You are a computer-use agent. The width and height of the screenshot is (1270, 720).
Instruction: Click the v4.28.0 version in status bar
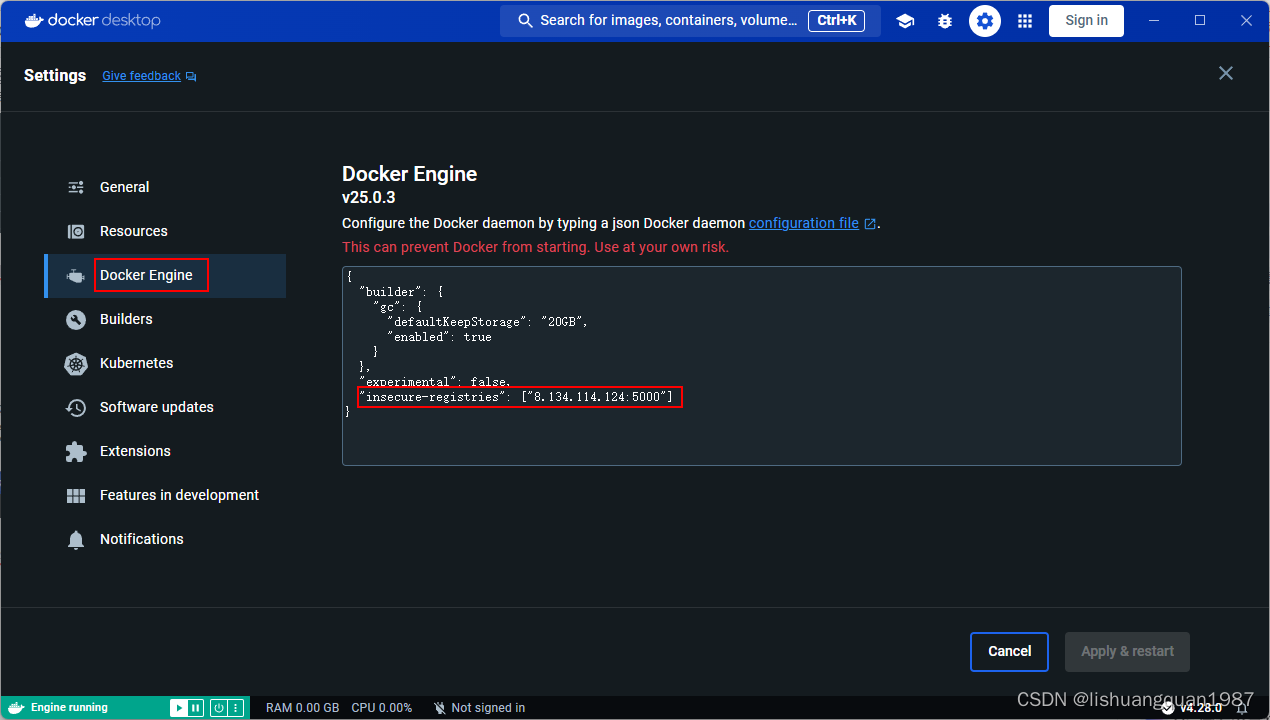[1200, 708]
